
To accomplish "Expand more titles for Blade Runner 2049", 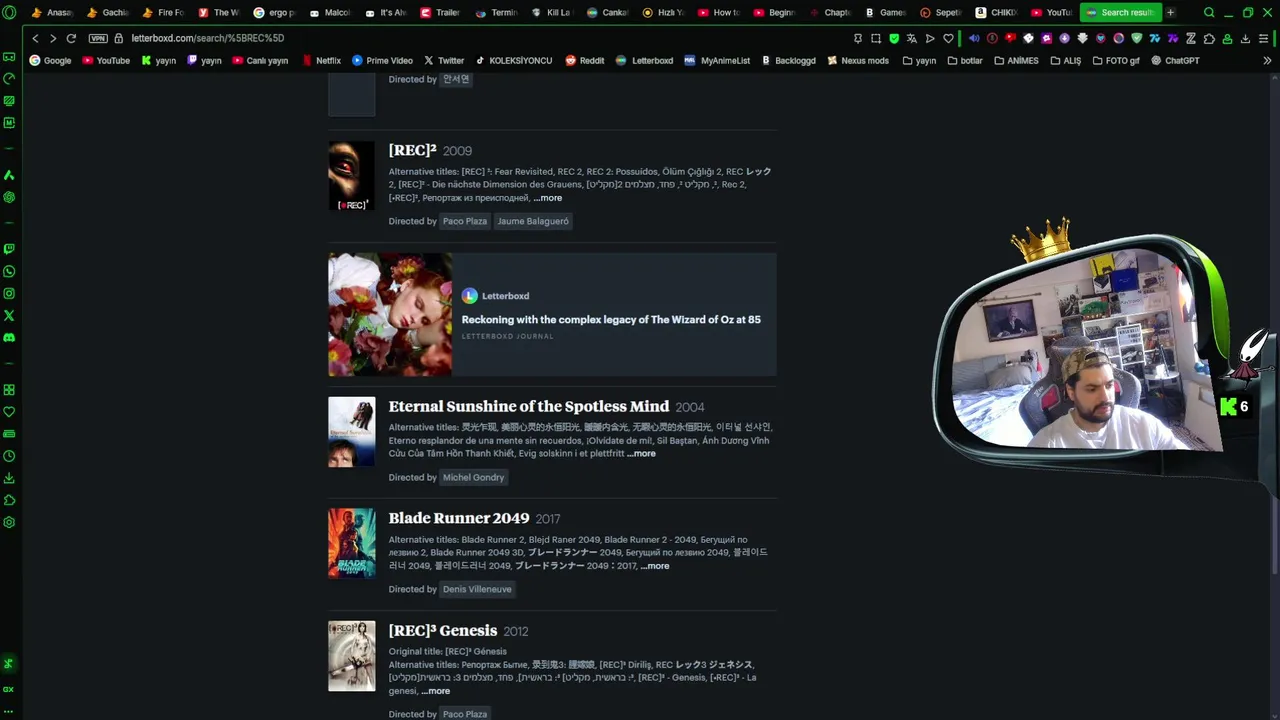I will (655, 566).
